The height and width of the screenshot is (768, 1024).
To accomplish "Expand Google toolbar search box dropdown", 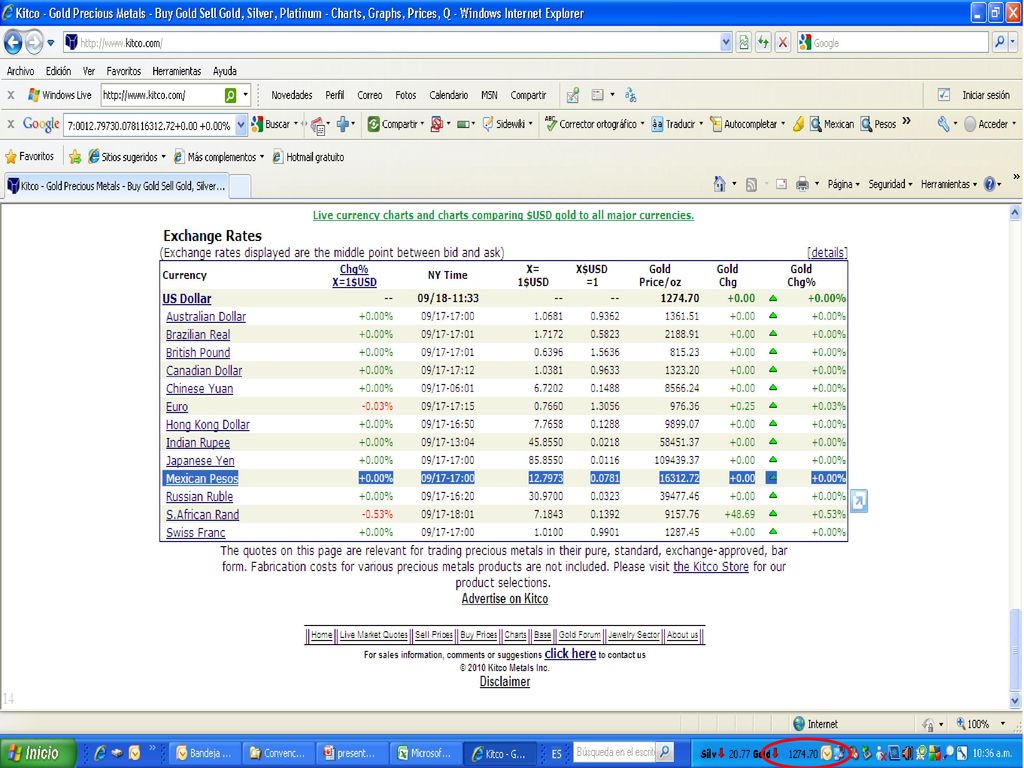I will click(241, 125).
